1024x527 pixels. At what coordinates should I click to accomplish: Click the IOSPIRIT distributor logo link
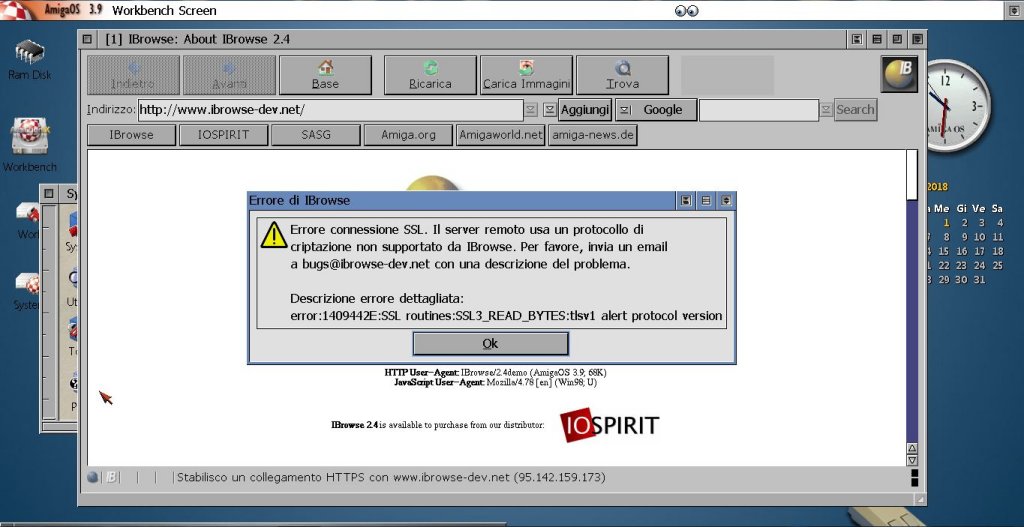pos(609,425)
